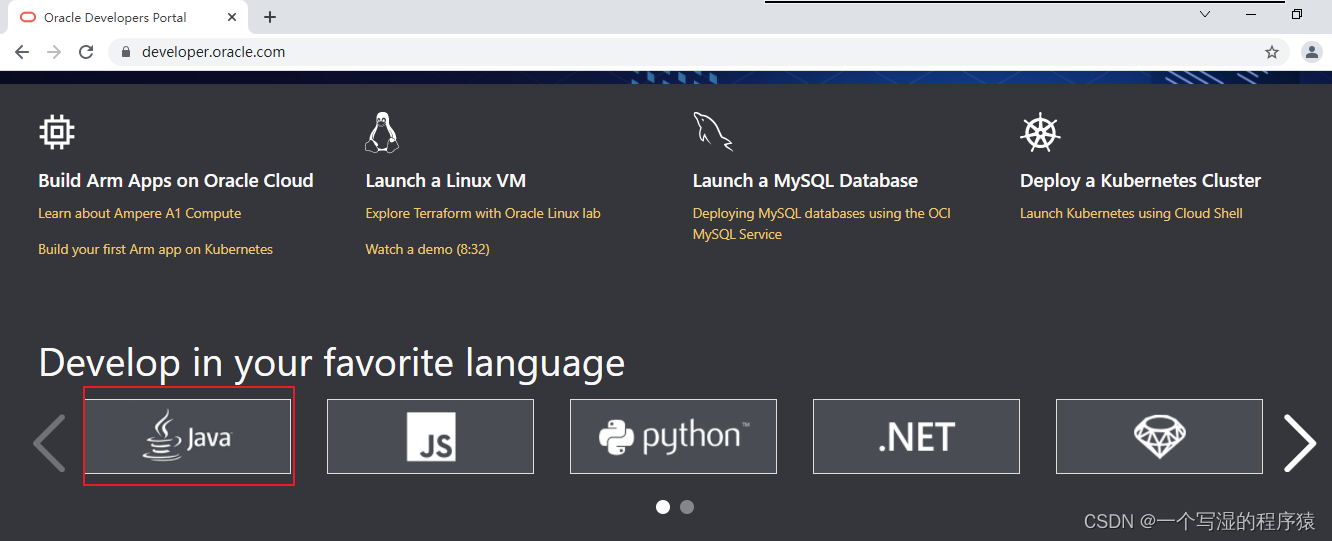
Task: Click the site lock security icon
Action: pos(126,52)
